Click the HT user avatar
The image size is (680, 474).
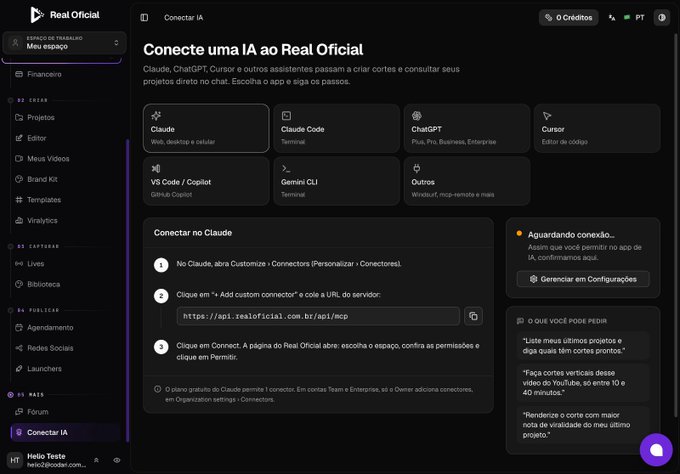15,460
